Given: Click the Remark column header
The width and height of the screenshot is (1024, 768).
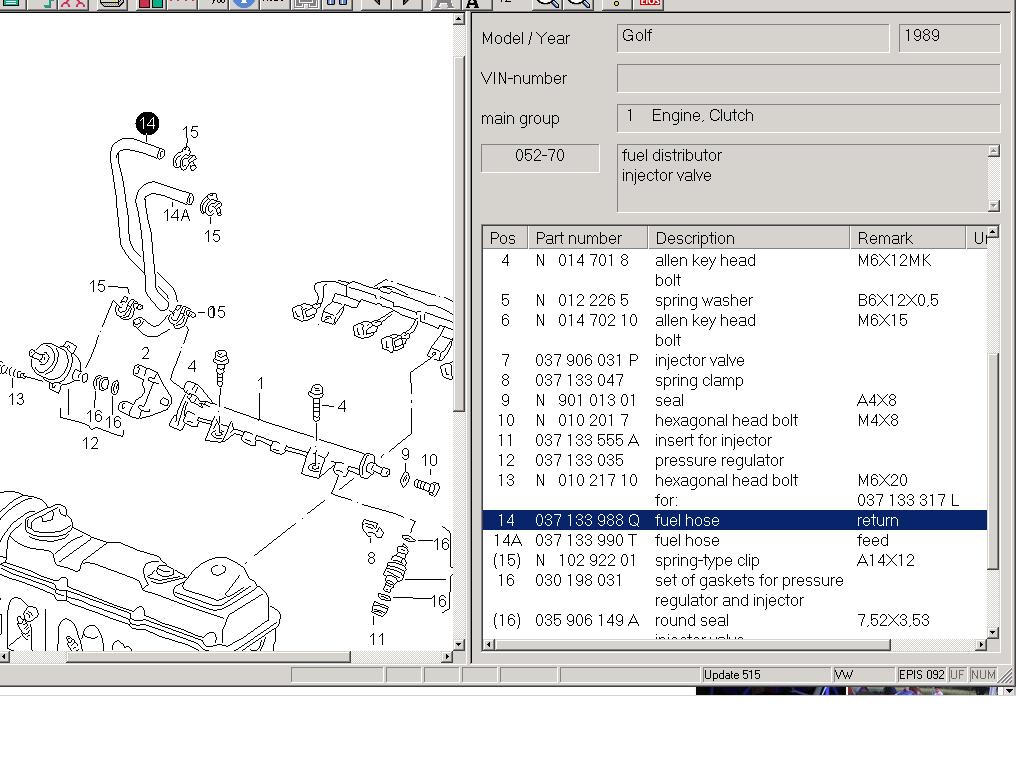Looking at the screenshot, I should (908, 238).
